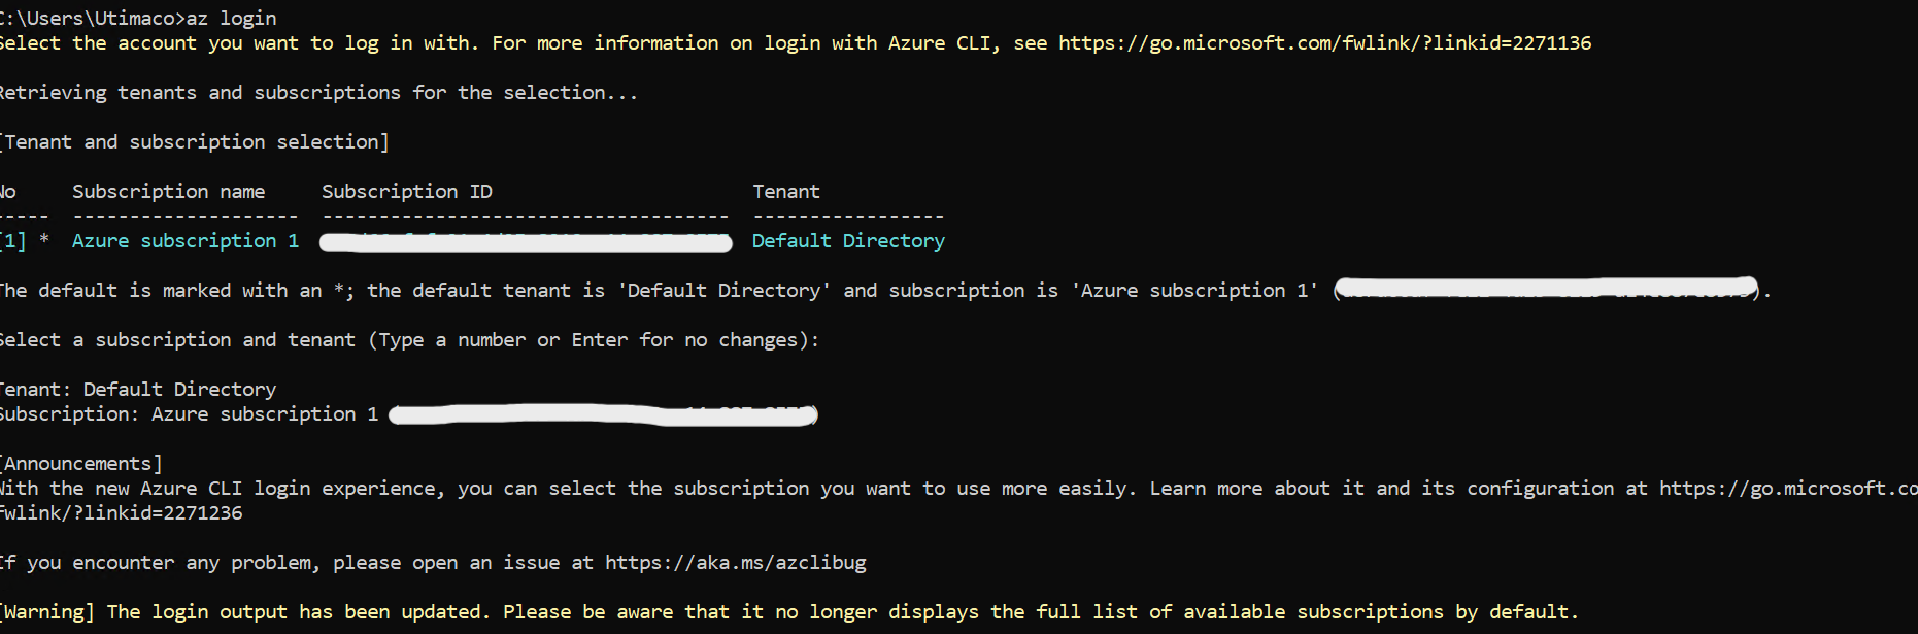This screenshot has height=634, width=1918.
Task: Click the 'Tenant' column header
Action: [786, 191]
